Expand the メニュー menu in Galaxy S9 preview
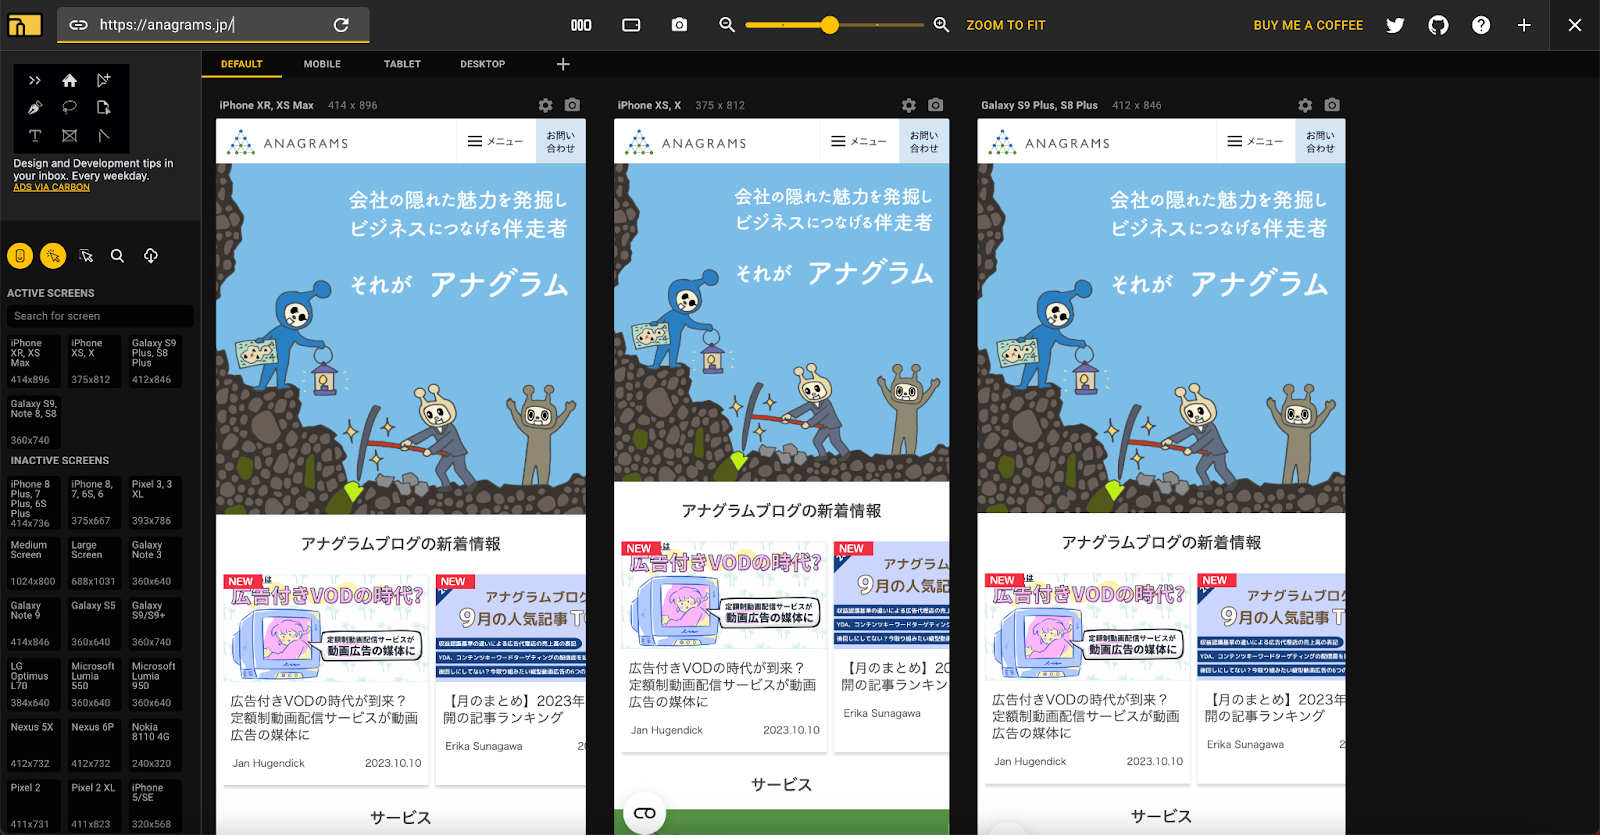 click(x=1255, y=142)
